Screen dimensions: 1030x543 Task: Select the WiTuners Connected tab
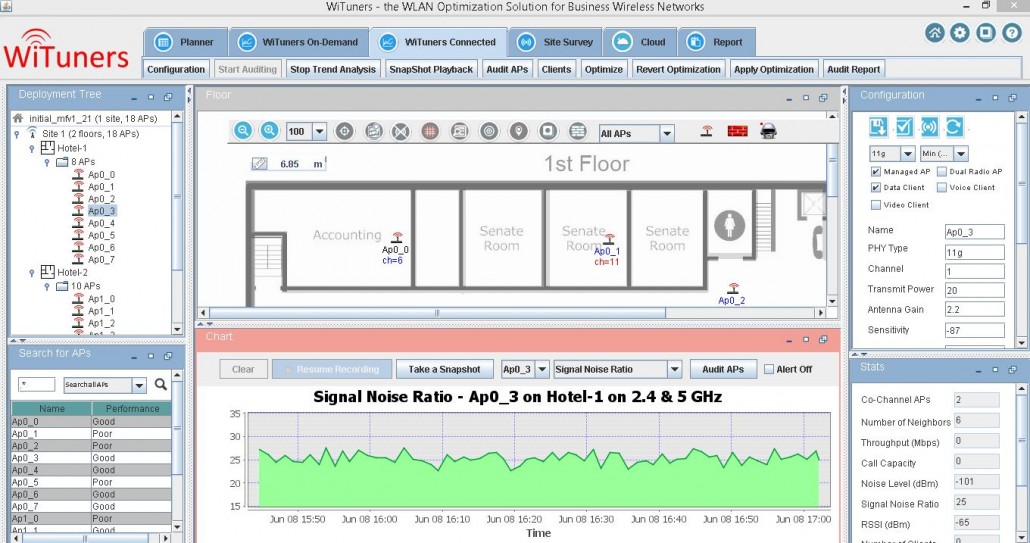click(438, 42)
